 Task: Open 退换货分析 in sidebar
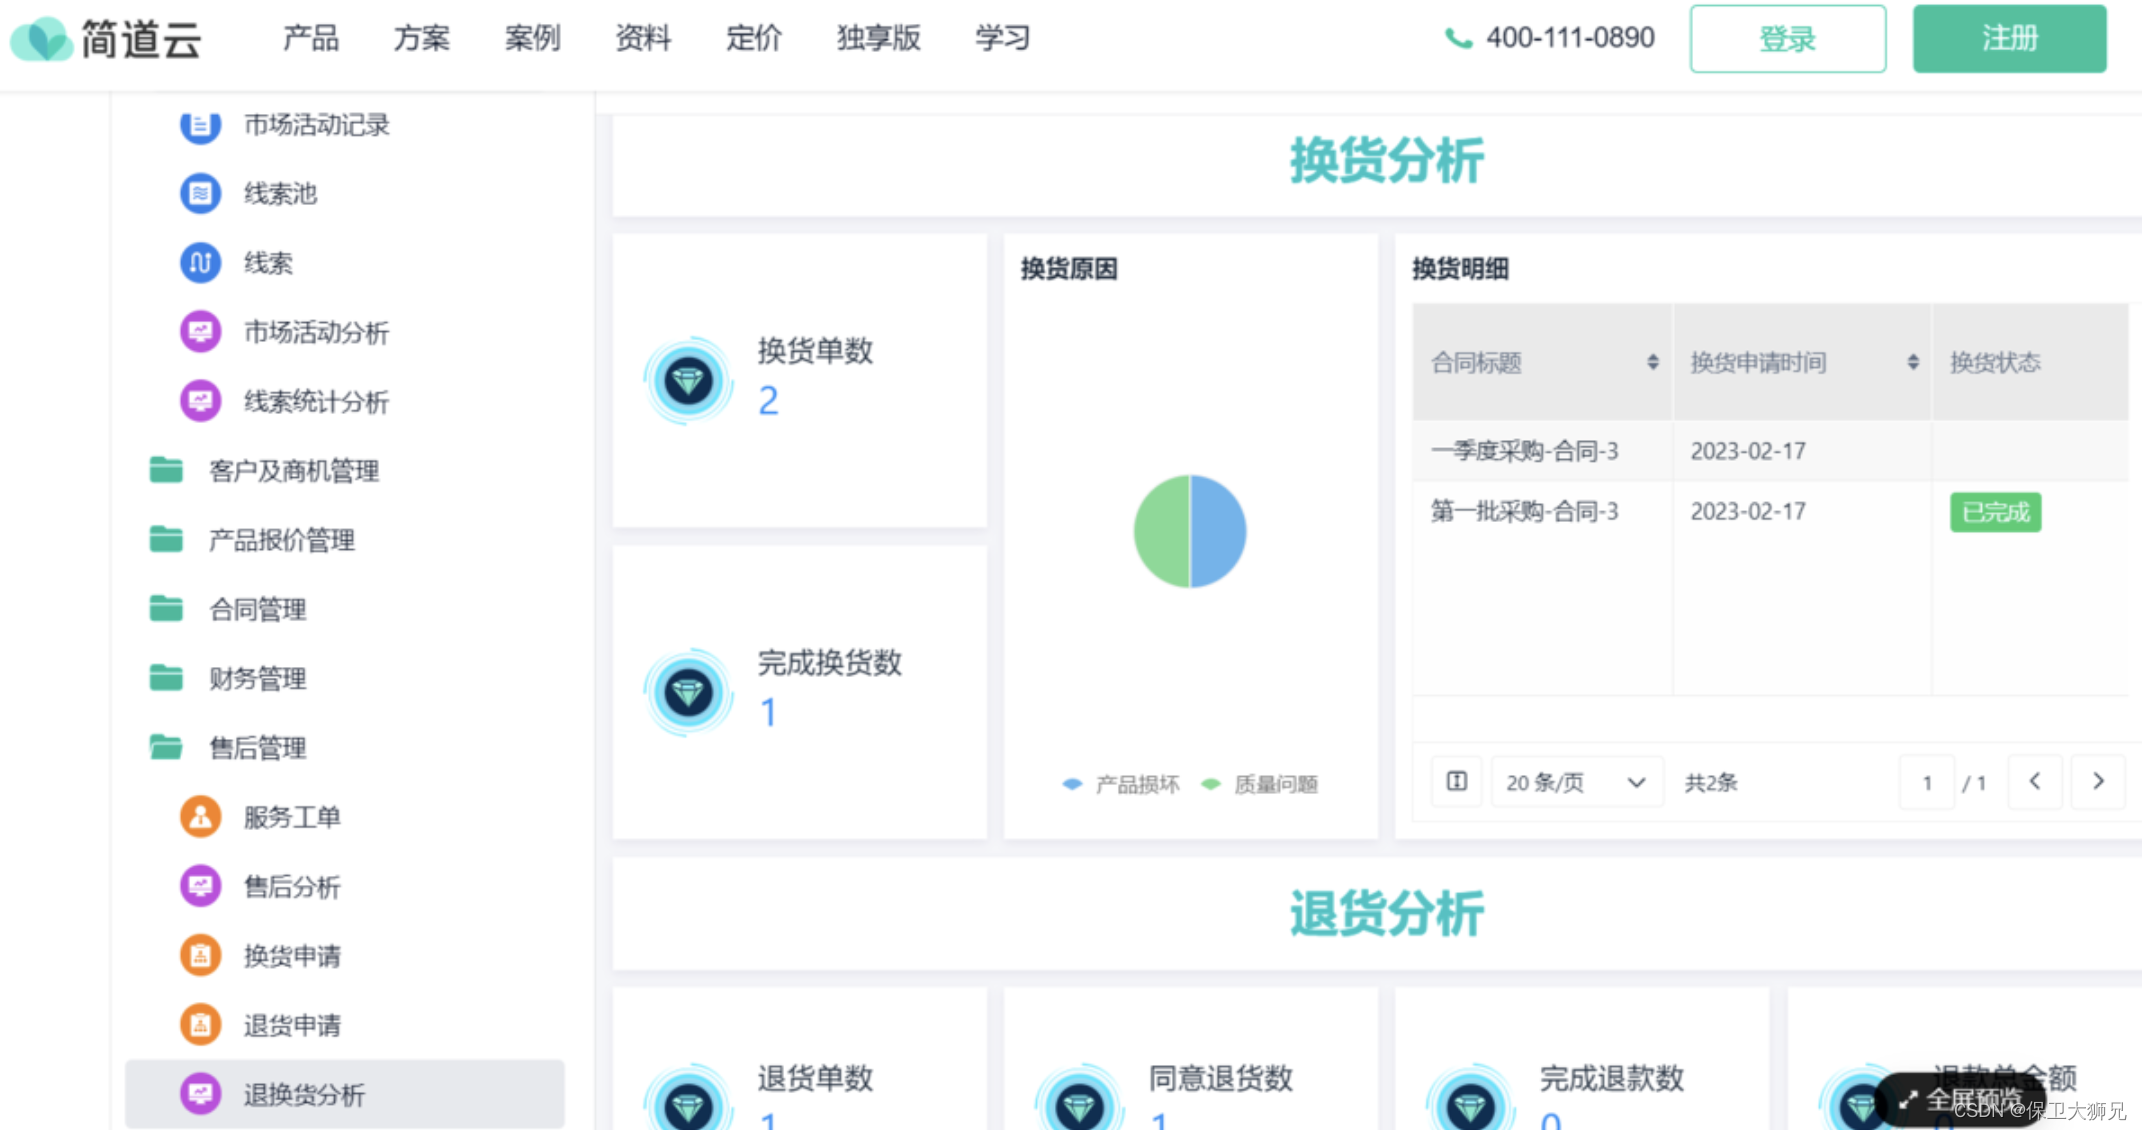coord(344,1094)
